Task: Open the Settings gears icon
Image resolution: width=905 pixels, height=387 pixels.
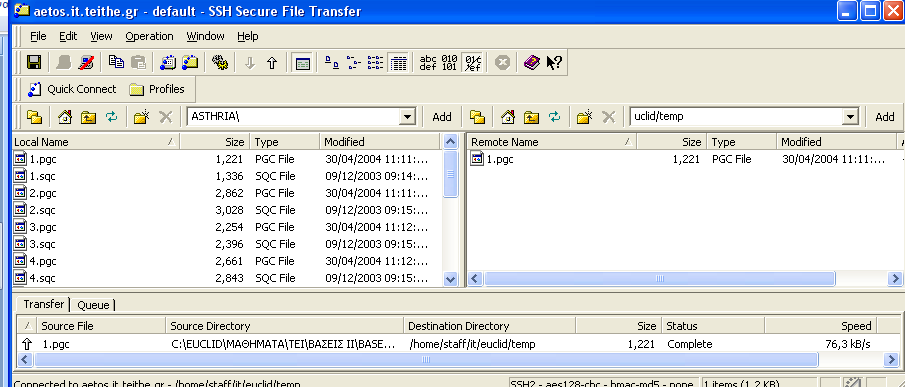Action: click(220, 63)
